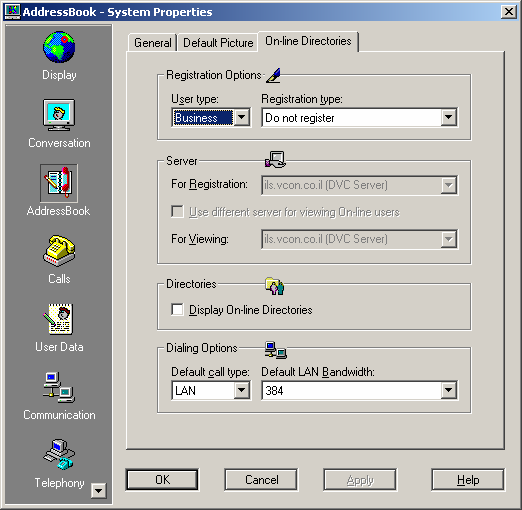Open Help for this dialog
Screen dimensions: 522x510
[x=468, y=480]
